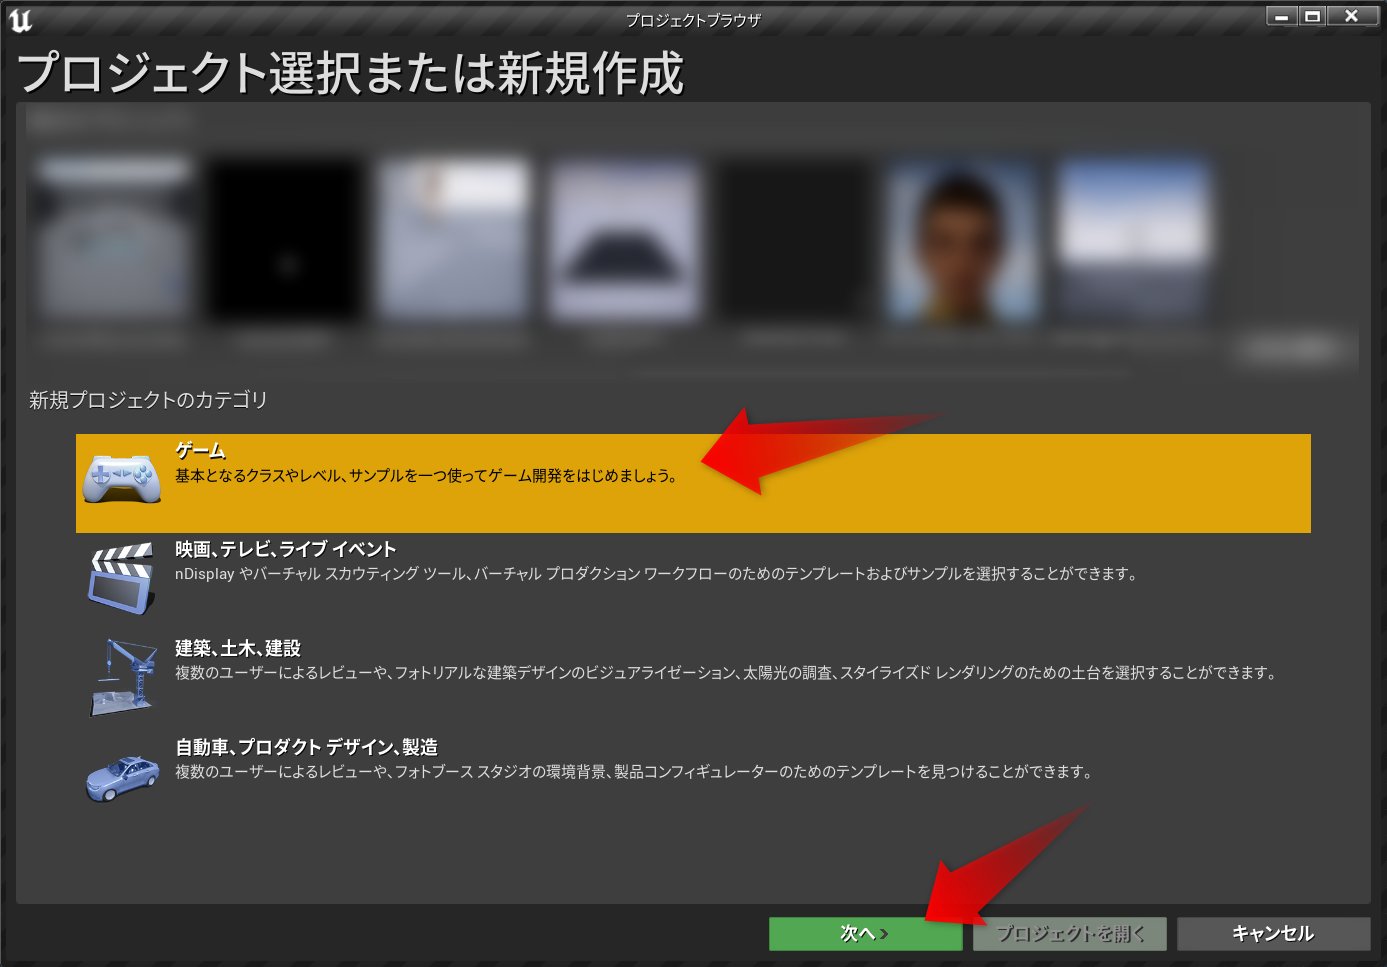Open the second black project thumbnail

pos(283,240)
